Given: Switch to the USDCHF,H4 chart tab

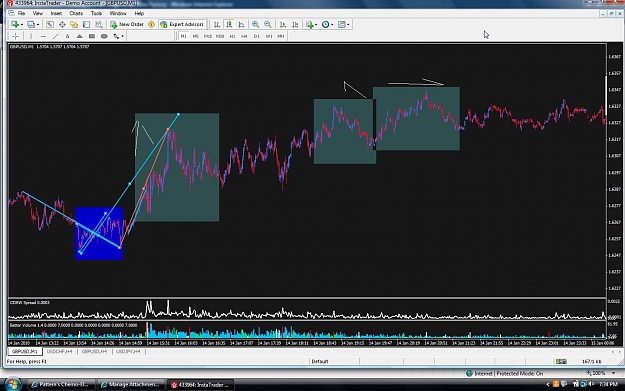Looking at the screenshot, I should pyautogui.click(x=59, y=352).
